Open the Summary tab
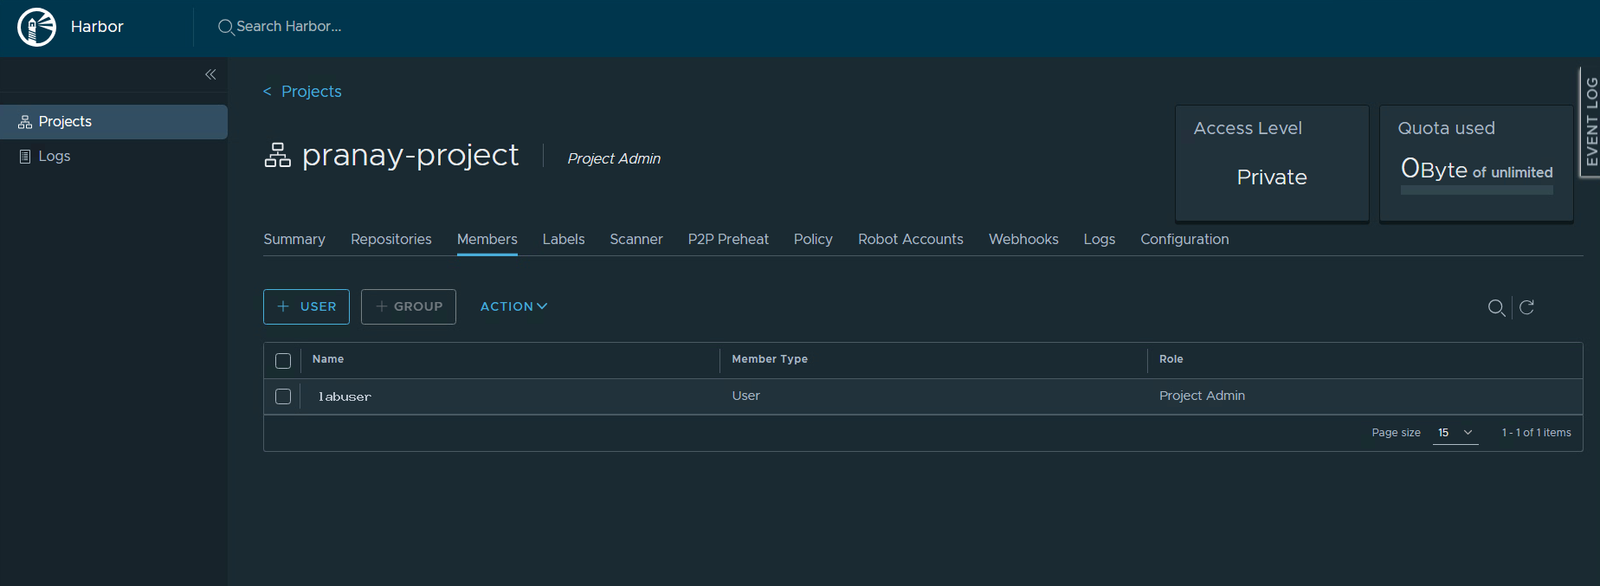 [x=294, y=239]
